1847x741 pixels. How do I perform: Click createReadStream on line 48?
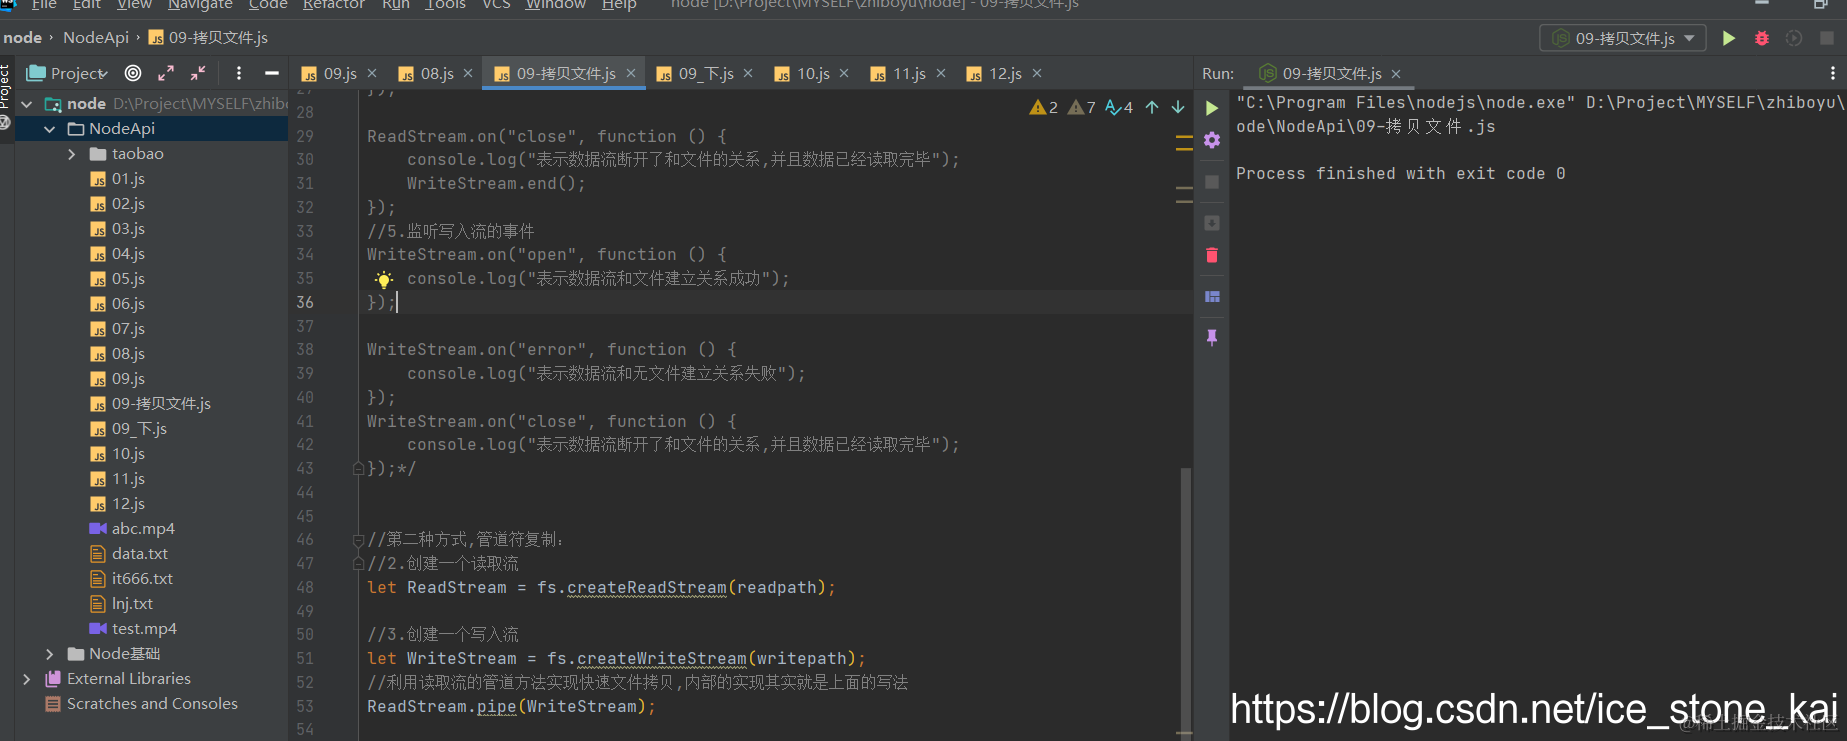click(x=647, y=588)
